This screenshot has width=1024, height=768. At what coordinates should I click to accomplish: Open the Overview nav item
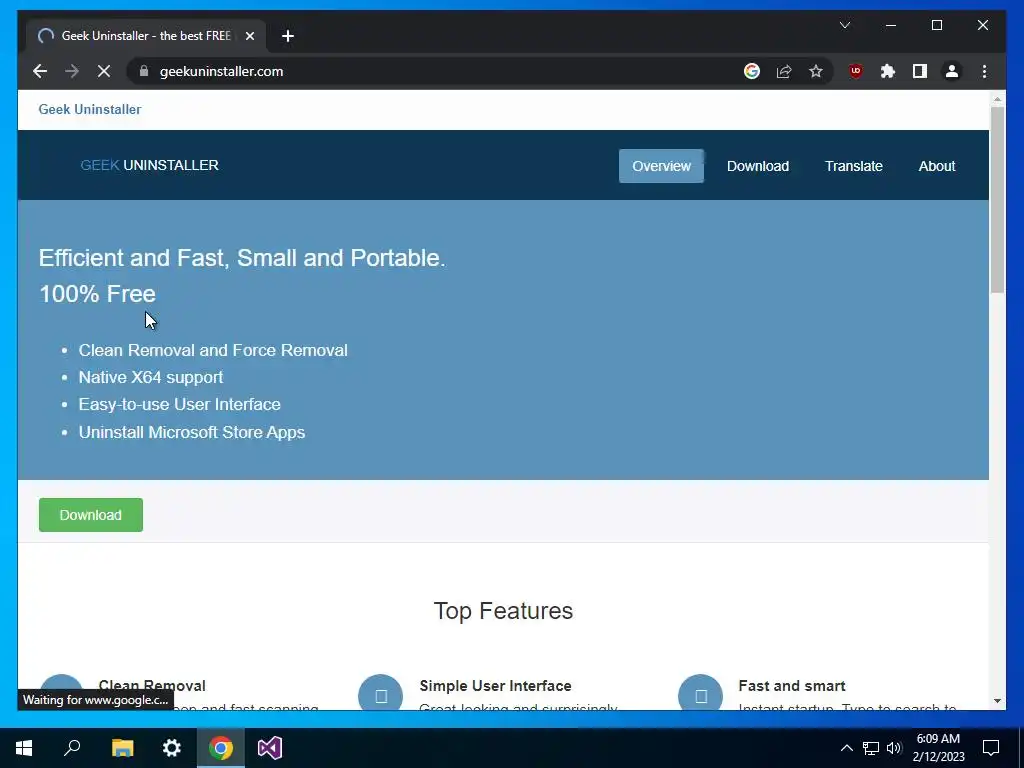661,166
